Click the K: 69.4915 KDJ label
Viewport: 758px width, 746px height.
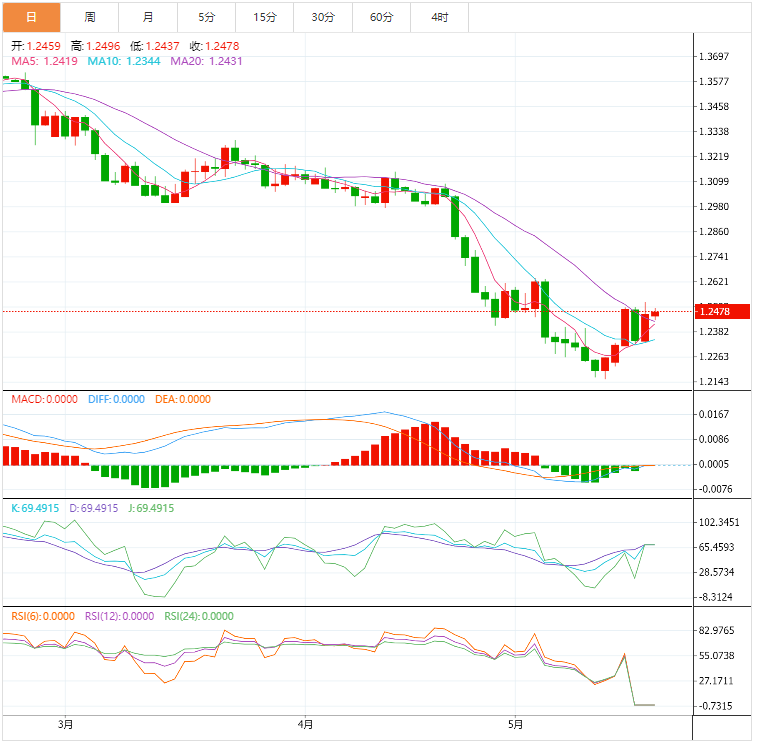[x=35, y=508]
